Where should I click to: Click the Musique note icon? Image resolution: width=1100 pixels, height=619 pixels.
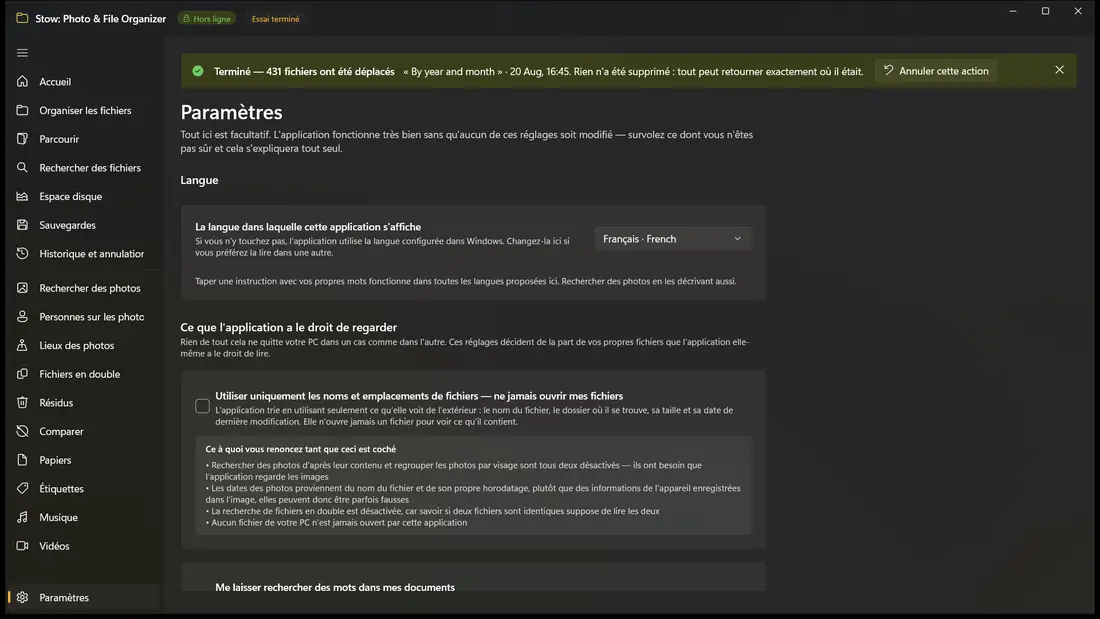(x=22, y=517)
